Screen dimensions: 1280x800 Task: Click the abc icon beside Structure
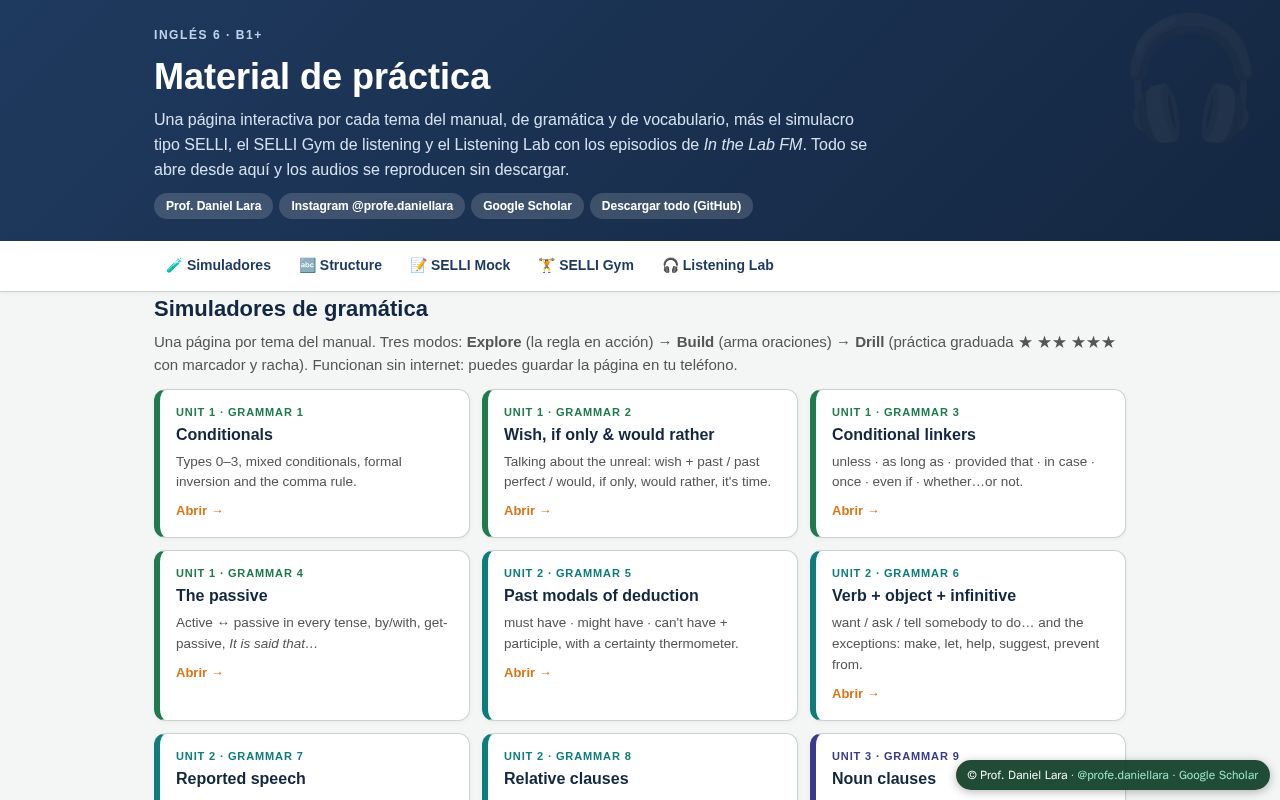307,265
